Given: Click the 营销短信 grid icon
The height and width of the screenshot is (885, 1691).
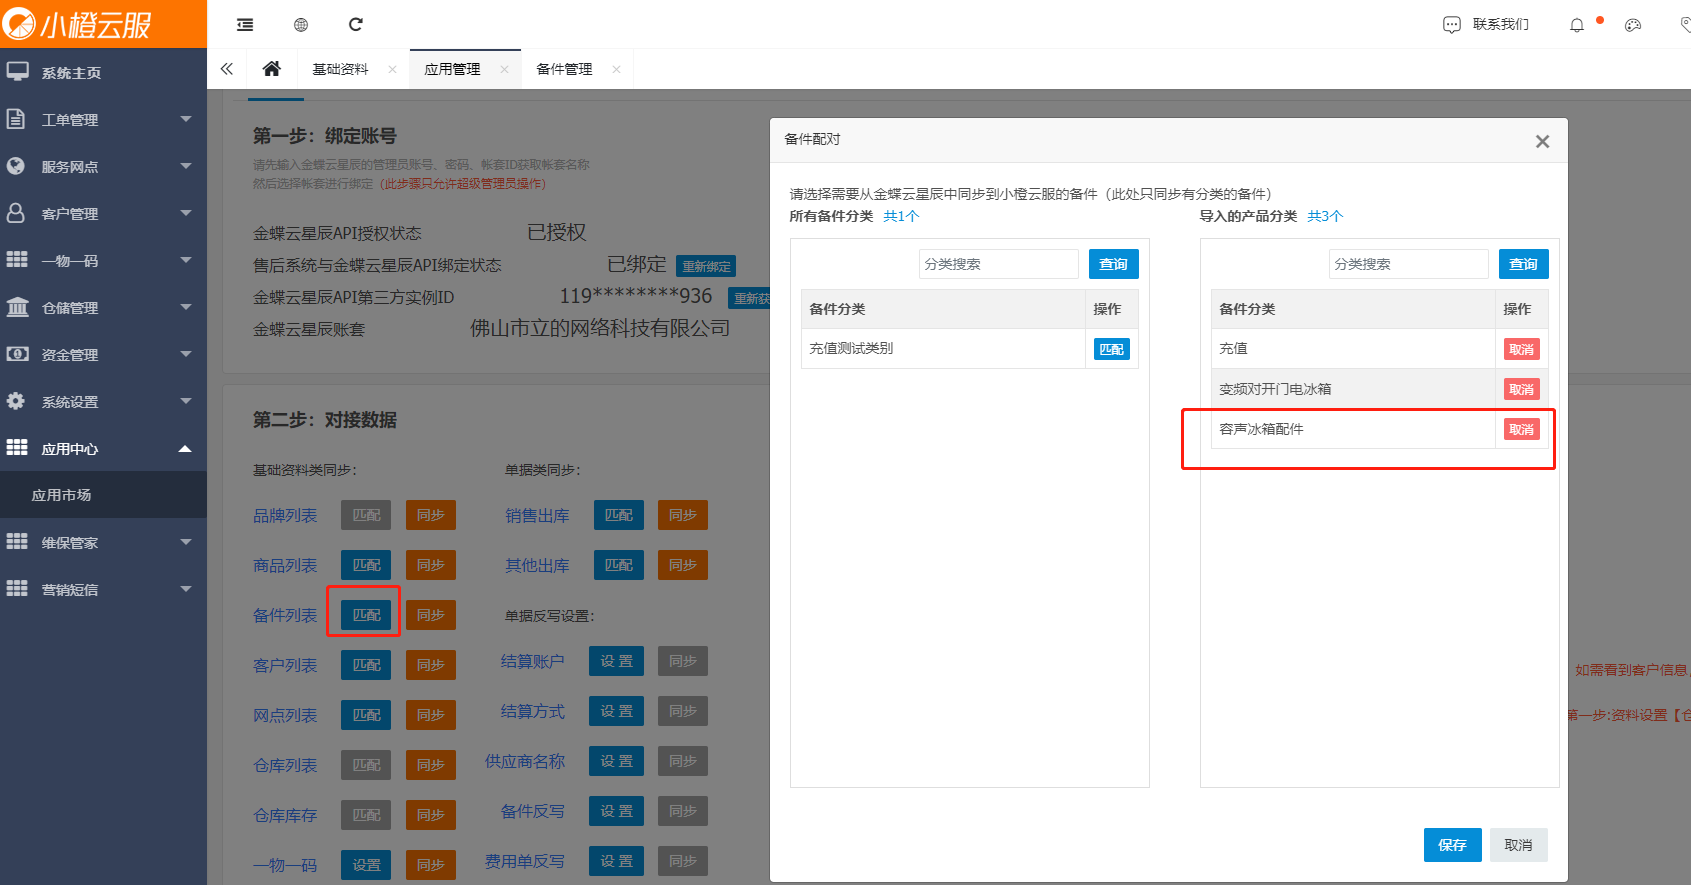Looking at the screenshot, I should click(x=17, y=589).
